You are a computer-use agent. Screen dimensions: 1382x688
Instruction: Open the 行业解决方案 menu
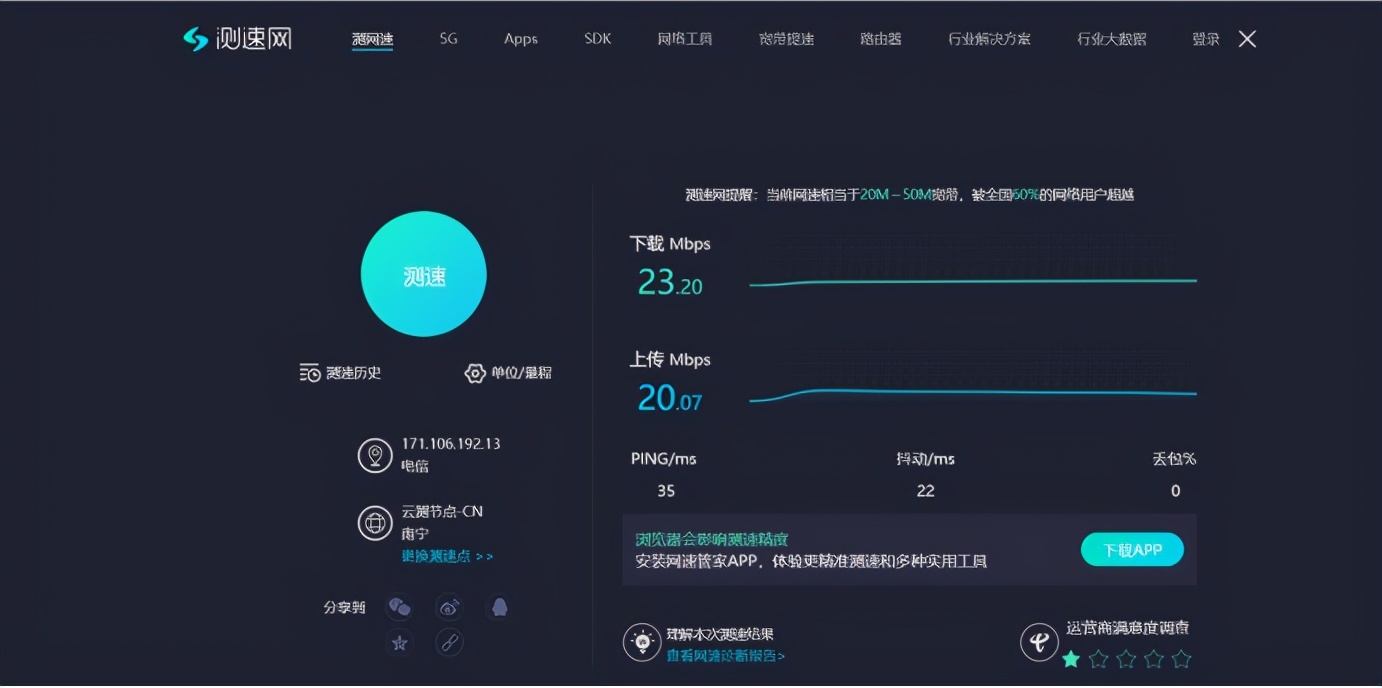[x=989, y=39]
